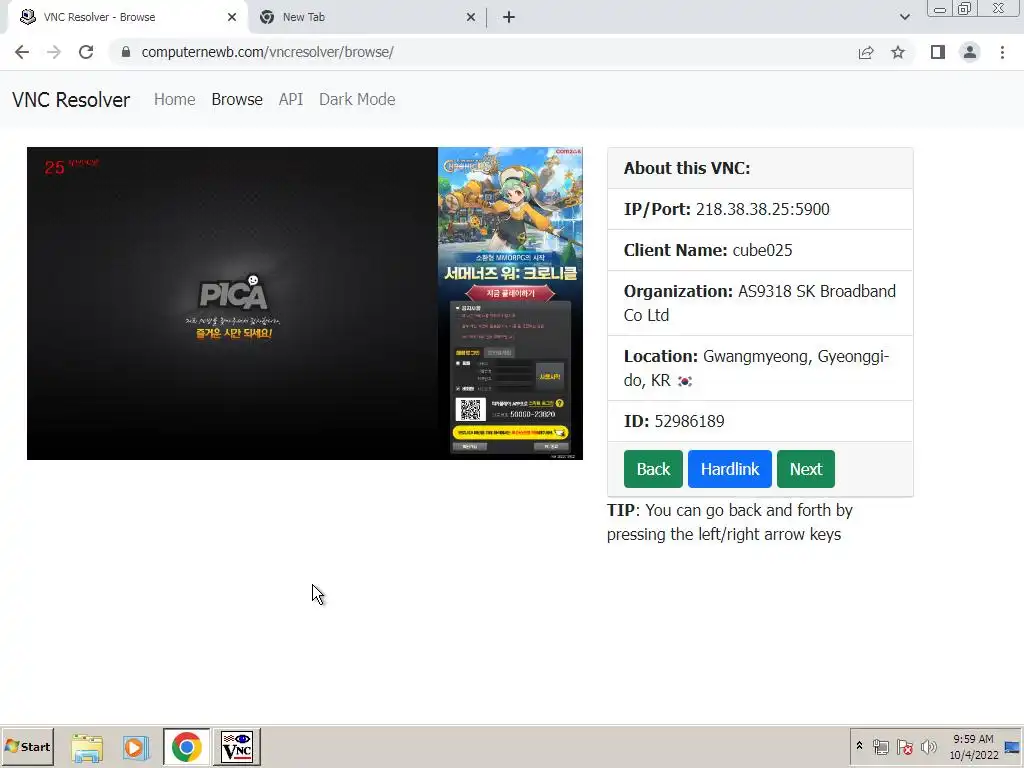This screenshot has width=1024, height=768.
Task: Open the clock showing 9:59 AM
Action: pos(973,747)
